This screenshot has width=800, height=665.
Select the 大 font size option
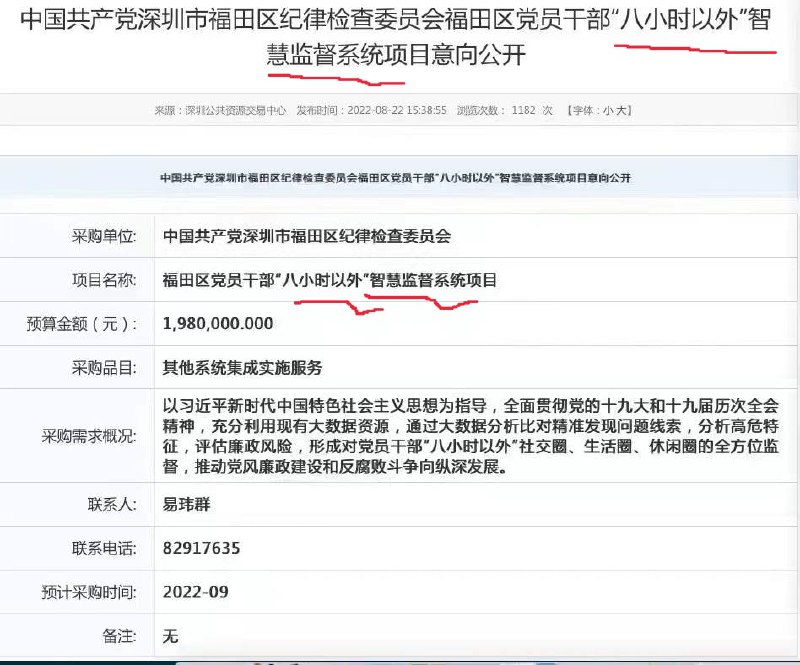pyautogui.click(x=623, y=110)
